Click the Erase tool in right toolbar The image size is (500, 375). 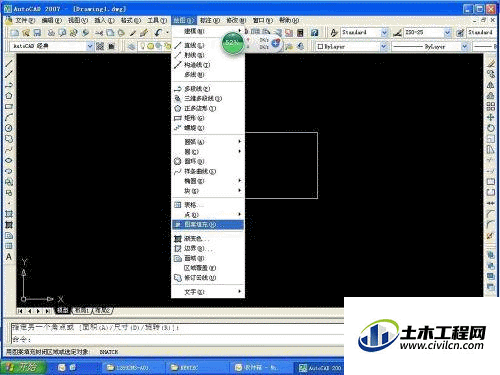pyautogui.click(x=491, y=63)
